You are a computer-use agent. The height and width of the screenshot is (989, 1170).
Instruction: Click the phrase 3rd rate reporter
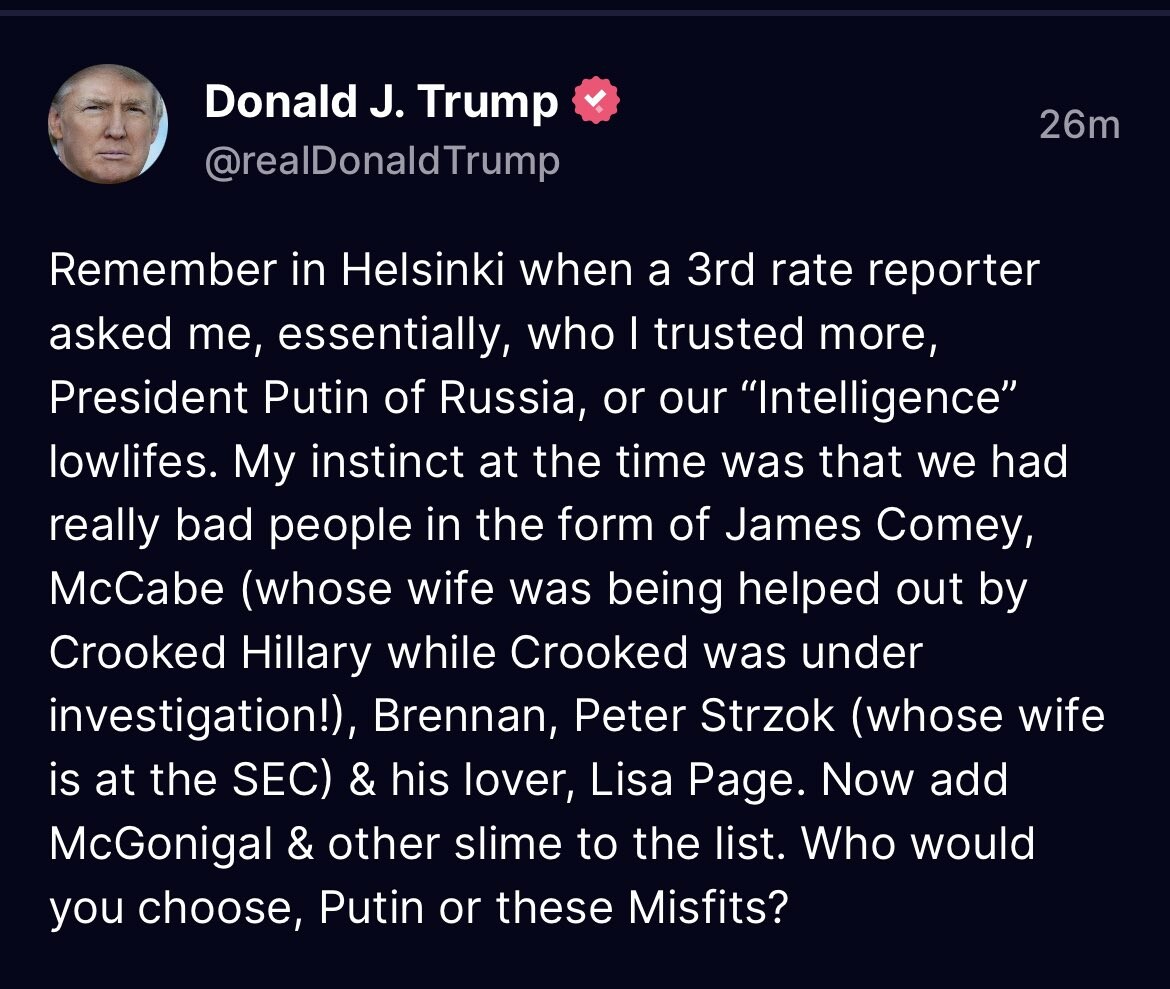[863, 269]
